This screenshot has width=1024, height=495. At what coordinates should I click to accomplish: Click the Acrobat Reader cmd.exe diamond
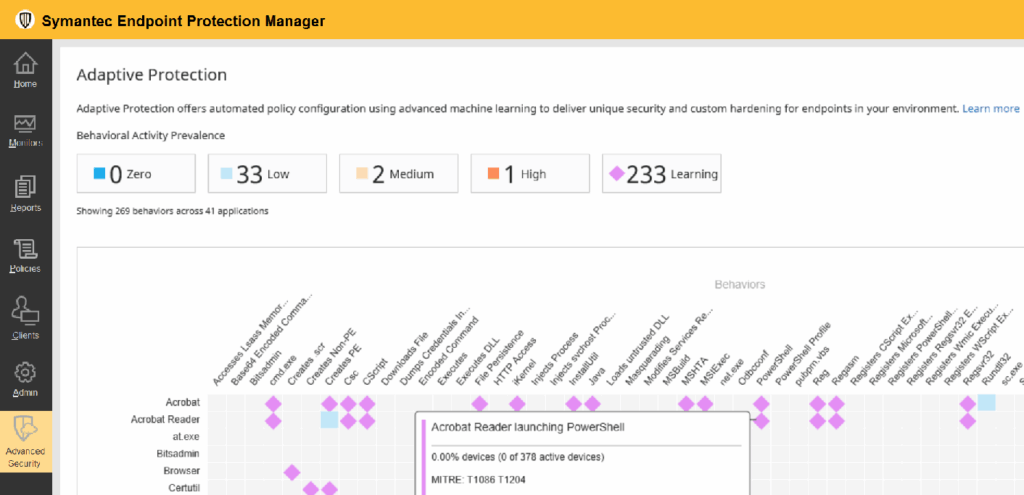pos(273,421)
